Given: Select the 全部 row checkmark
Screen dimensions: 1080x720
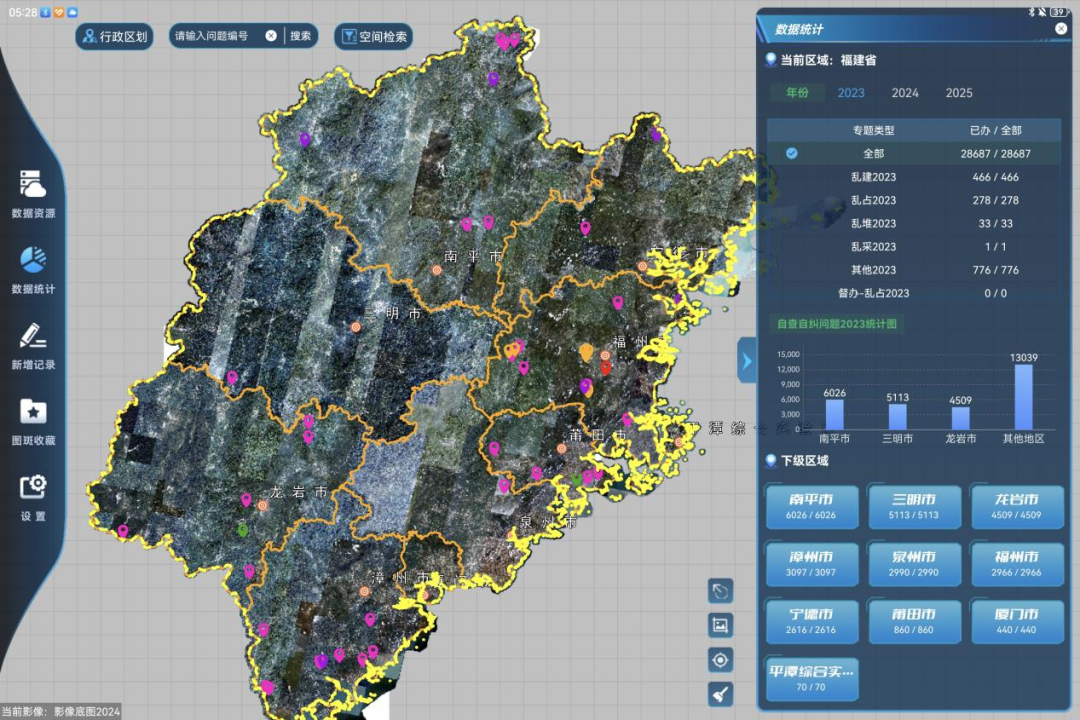Looking at the screenshot, I should coord(791,153).
